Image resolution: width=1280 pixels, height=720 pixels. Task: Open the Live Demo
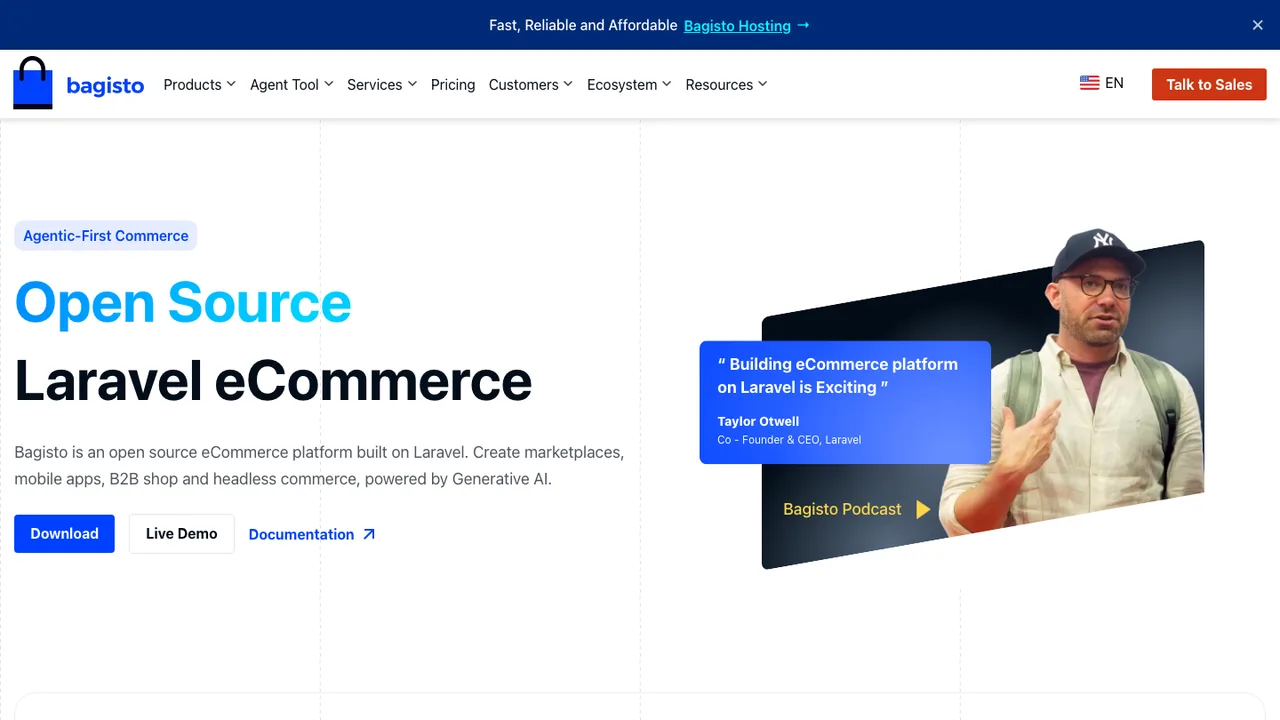click(x=181, y=534)
